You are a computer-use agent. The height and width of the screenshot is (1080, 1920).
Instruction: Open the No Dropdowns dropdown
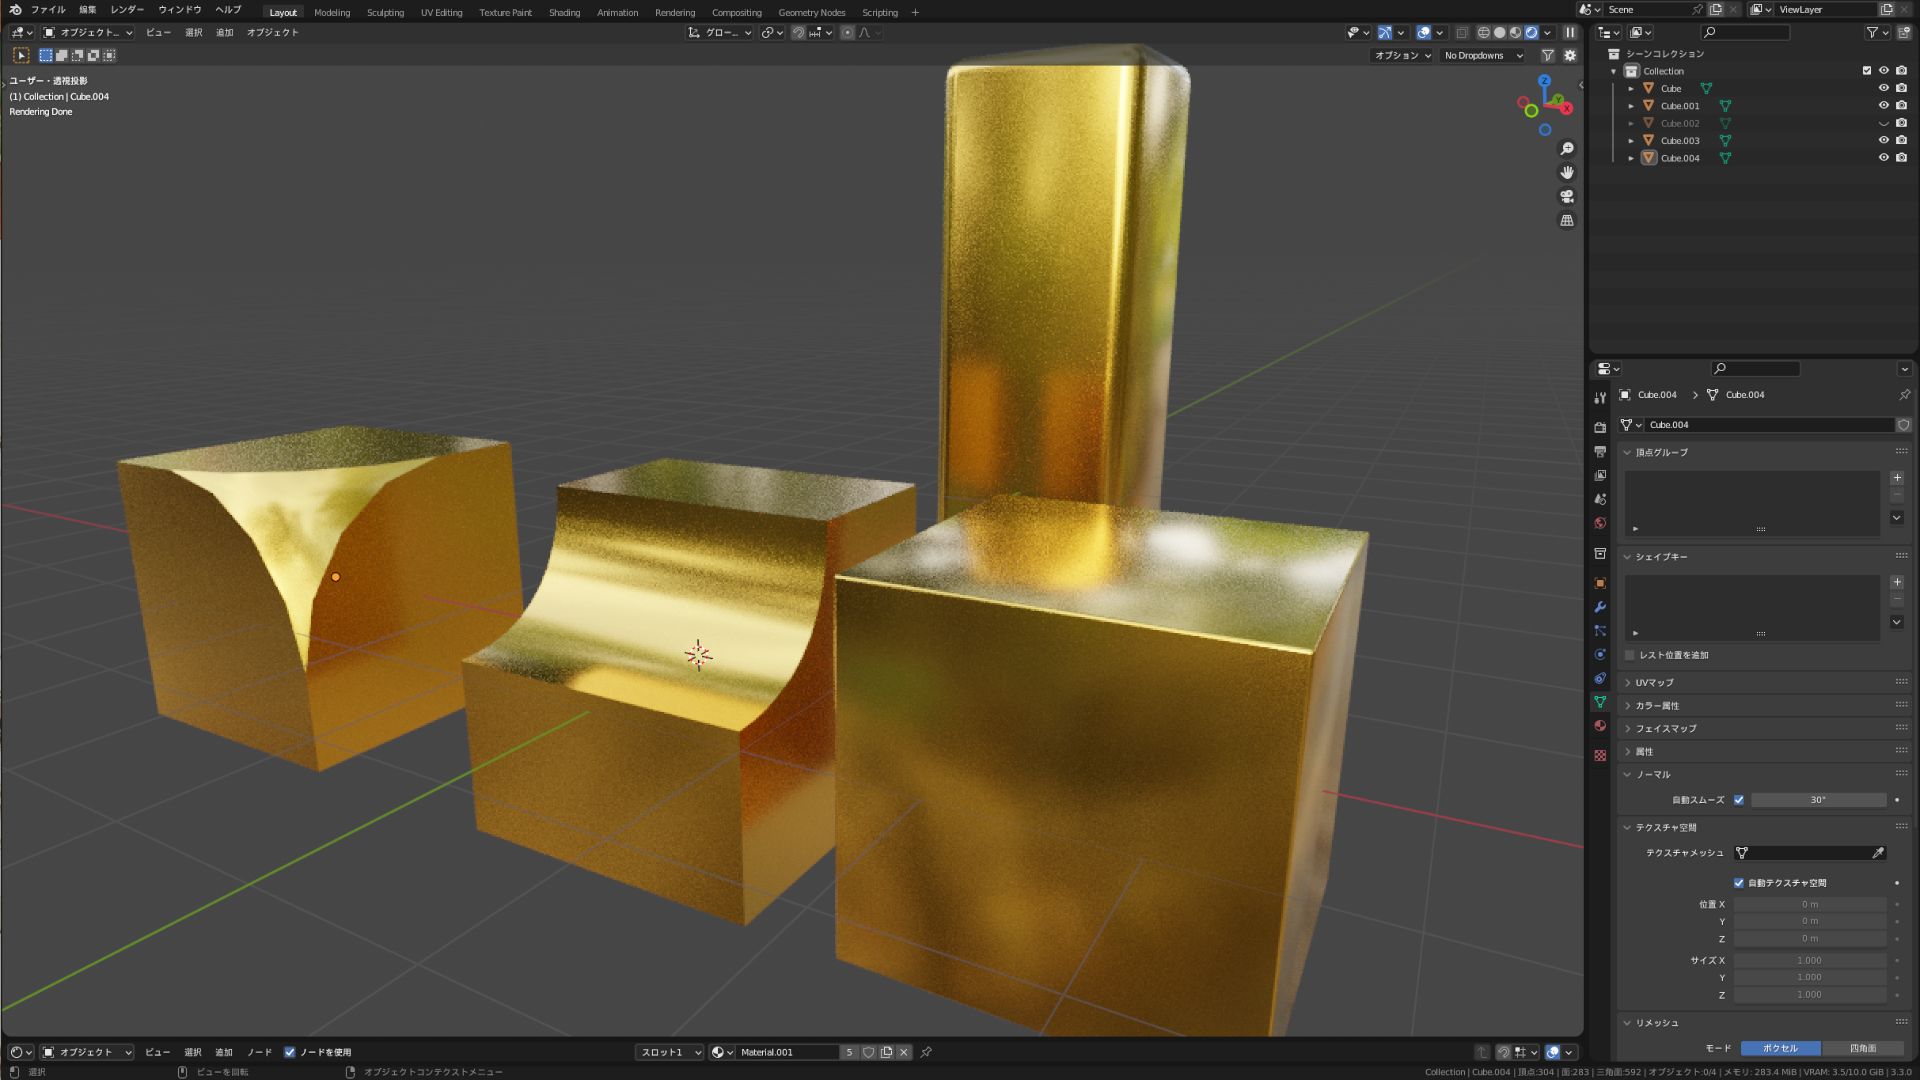pos(1482,56)
